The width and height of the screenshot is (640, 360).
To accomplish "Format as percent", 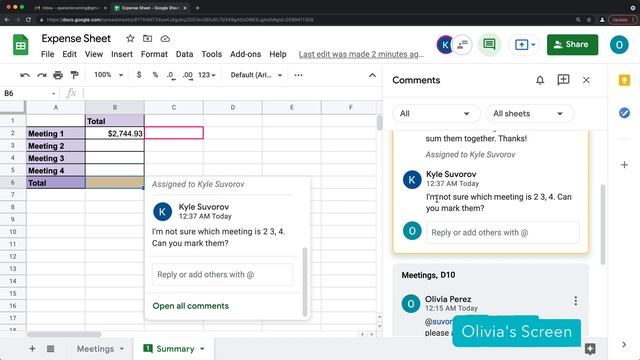I will (155, 75).
